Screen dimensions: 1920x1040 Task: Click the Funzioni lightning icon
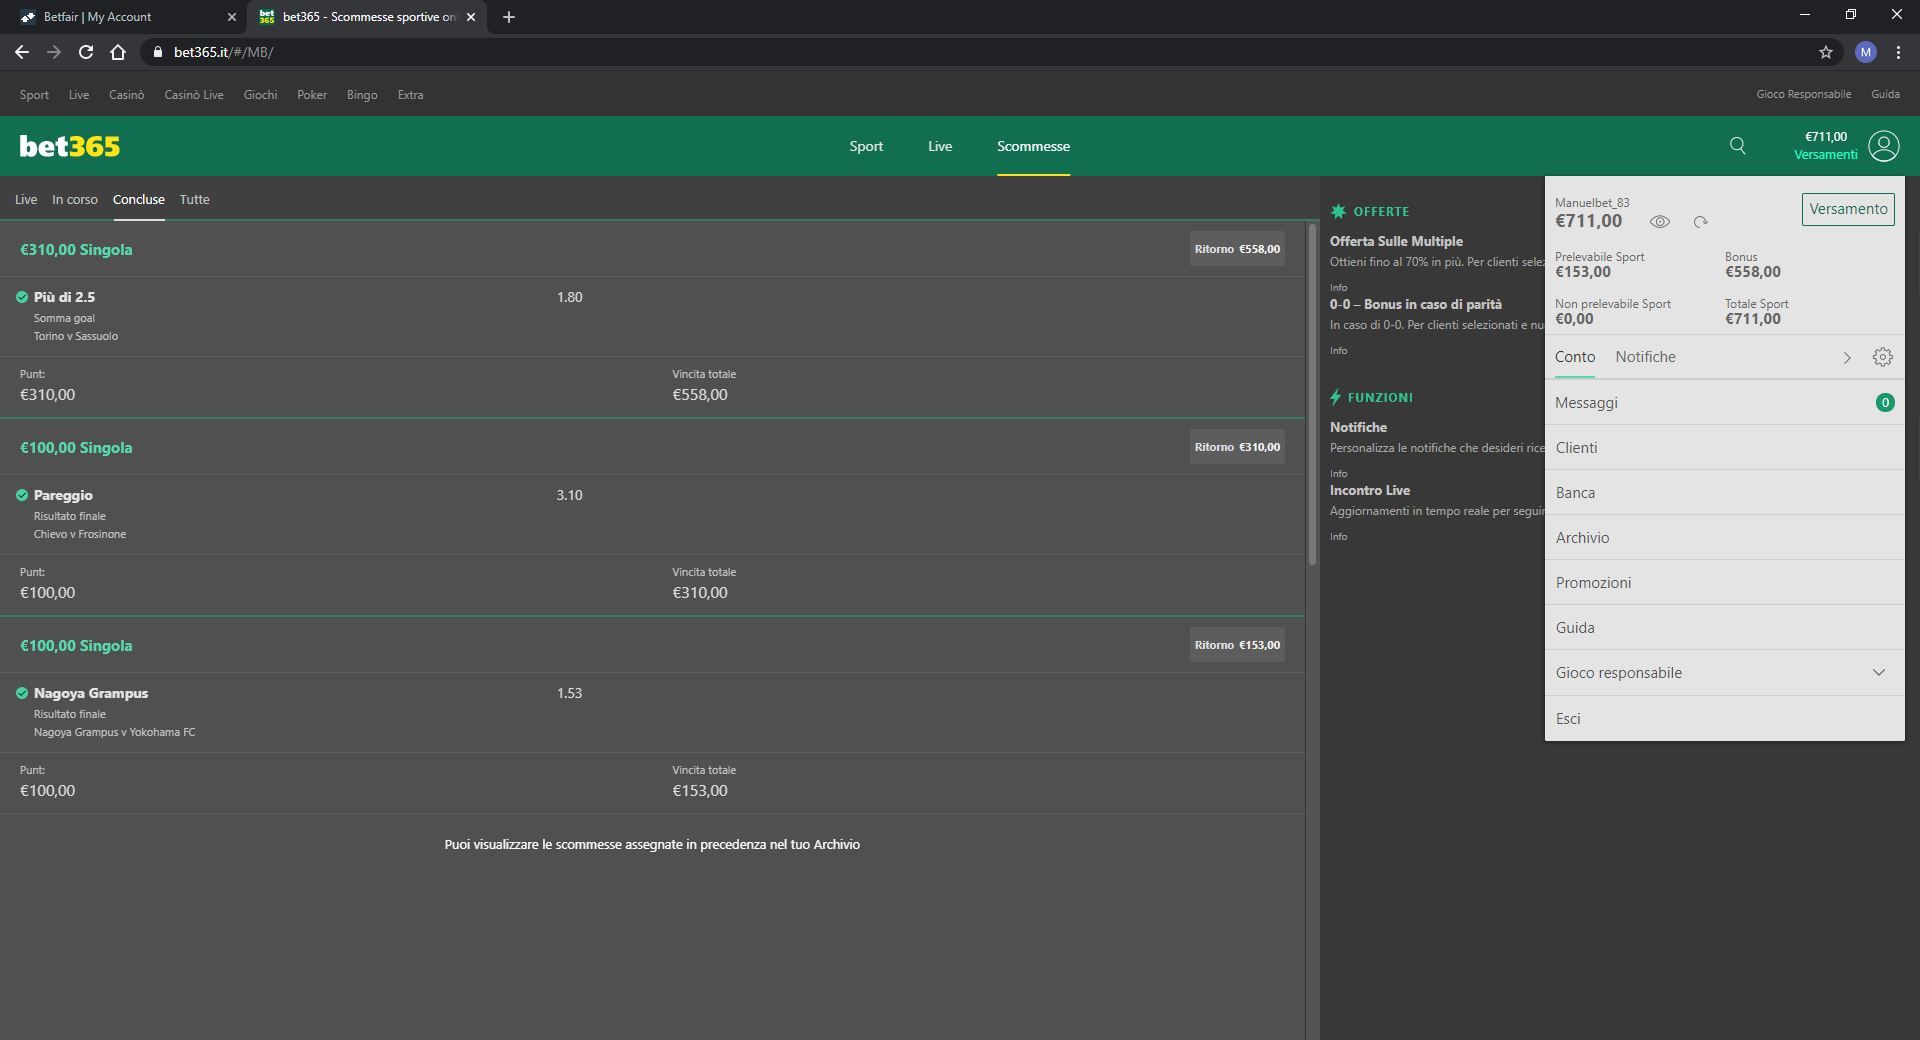click(1335, 397)
